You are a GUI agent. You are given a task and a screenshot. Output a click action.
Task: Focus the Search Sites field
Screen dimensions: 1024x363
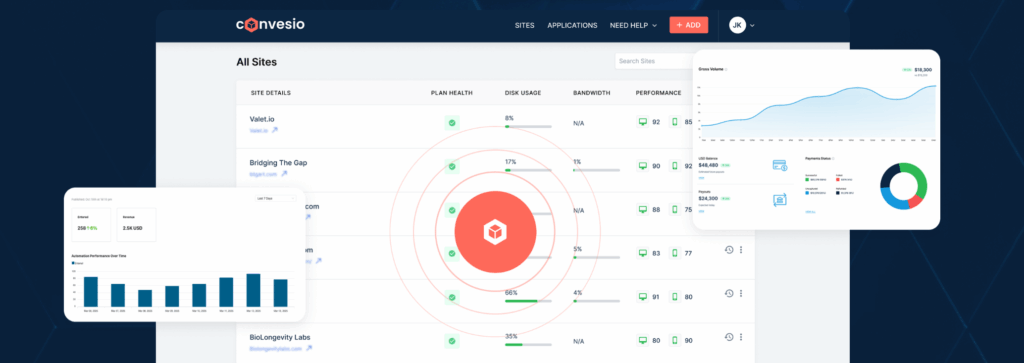click(653, 61)
